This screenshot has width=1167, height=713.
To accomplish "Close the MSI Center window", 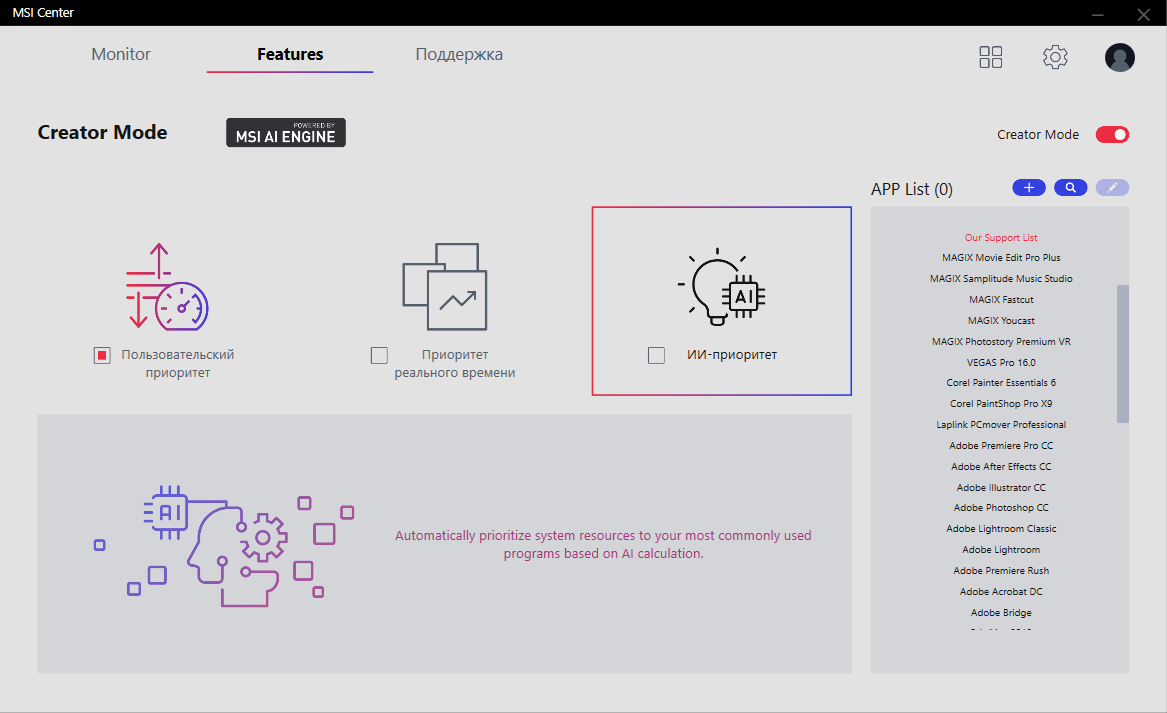I will [x=1144, y=14].
